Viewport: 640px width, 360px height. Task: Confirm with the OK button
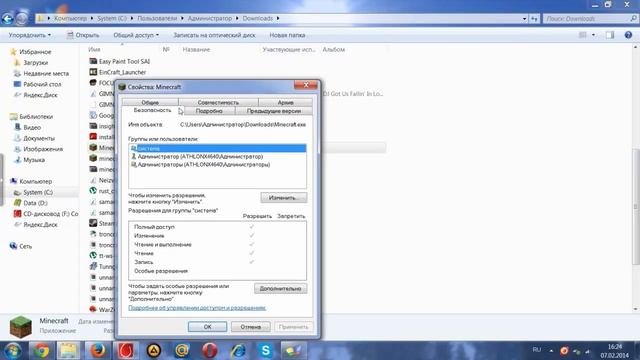[207, 327]
